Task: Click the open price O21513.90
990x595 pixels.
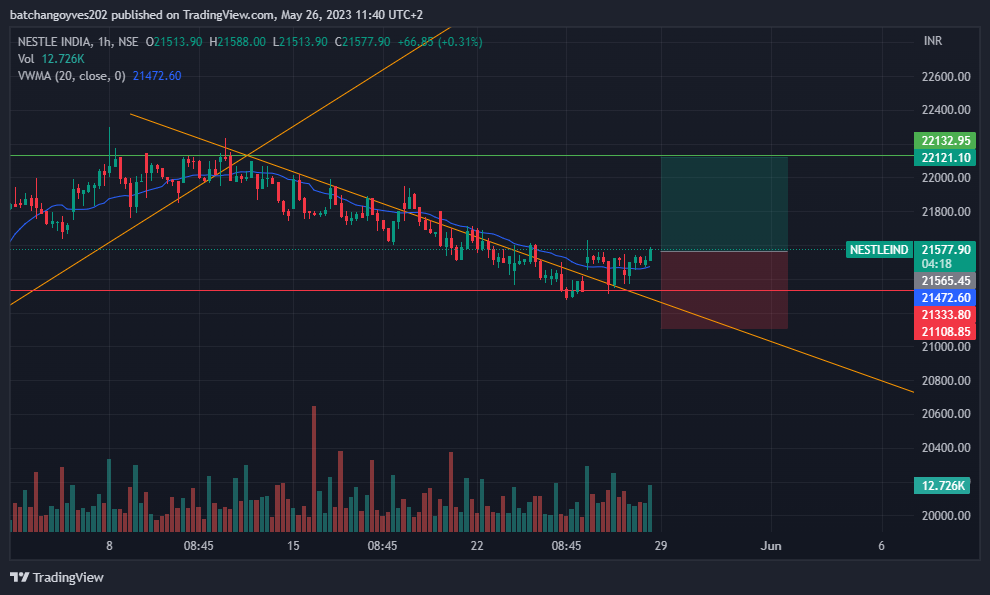Action: [x=174, y=42]
